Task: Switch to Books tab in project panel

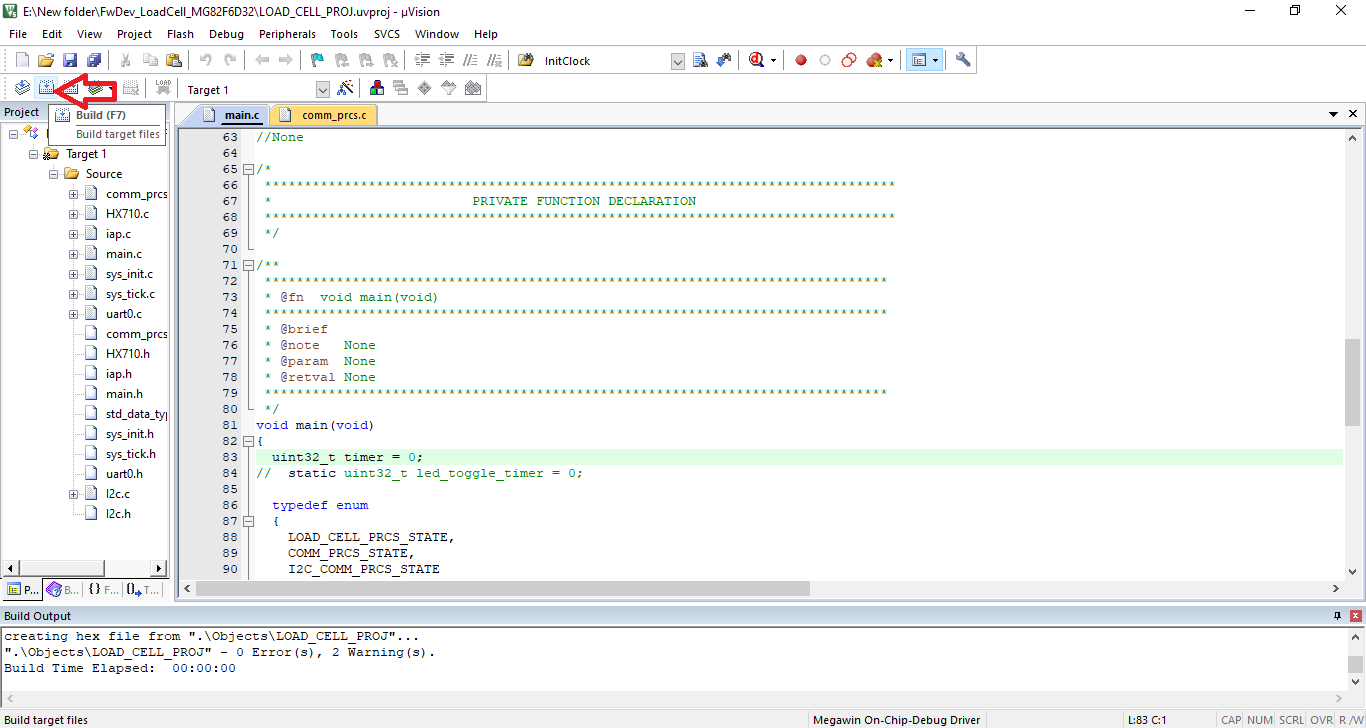Action: (63, 590)
